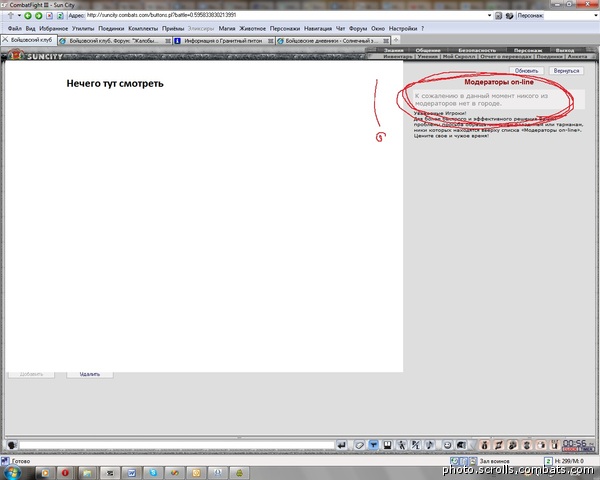The image size is (600, 480).
Task: Open the Отчет о переводах link
Action: tap(505, 56)
